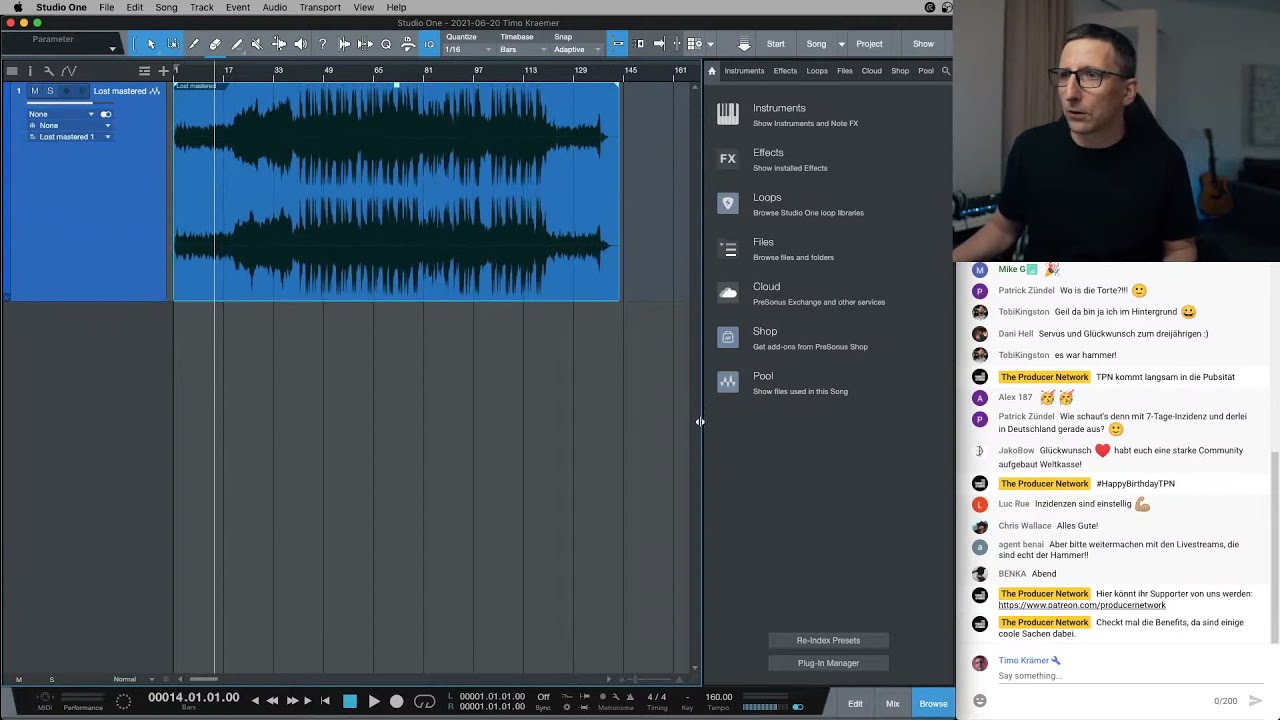Click the browser Home icon
The width and height of the screenshot is (1280, 720).
pos(712,71)
